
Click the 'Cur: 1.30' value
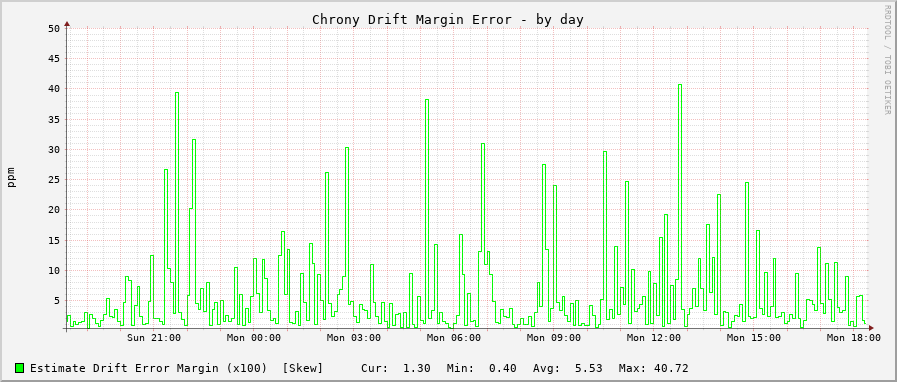click(396, 368)
